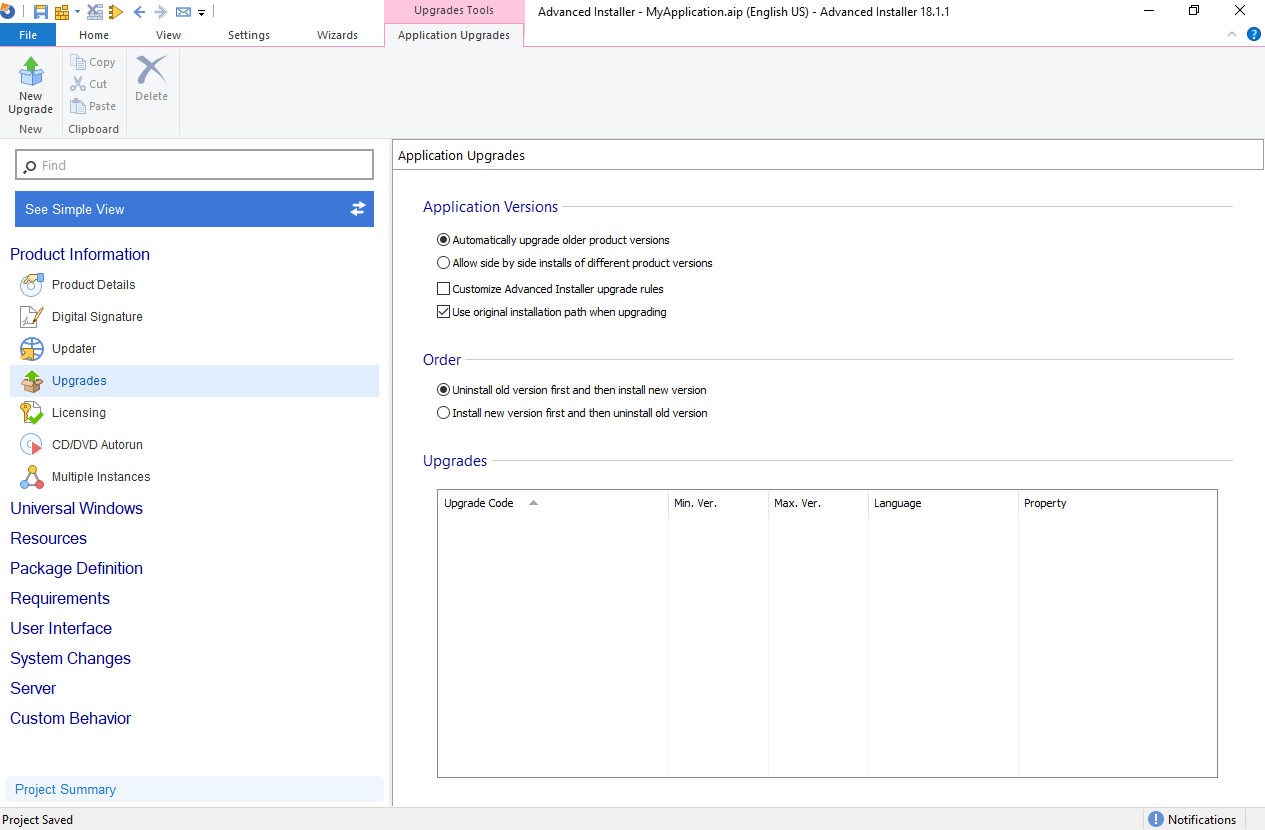Save the project with the floppy disk icon
The width and height of the screenshot is (1265, 830).
(41, 12)
